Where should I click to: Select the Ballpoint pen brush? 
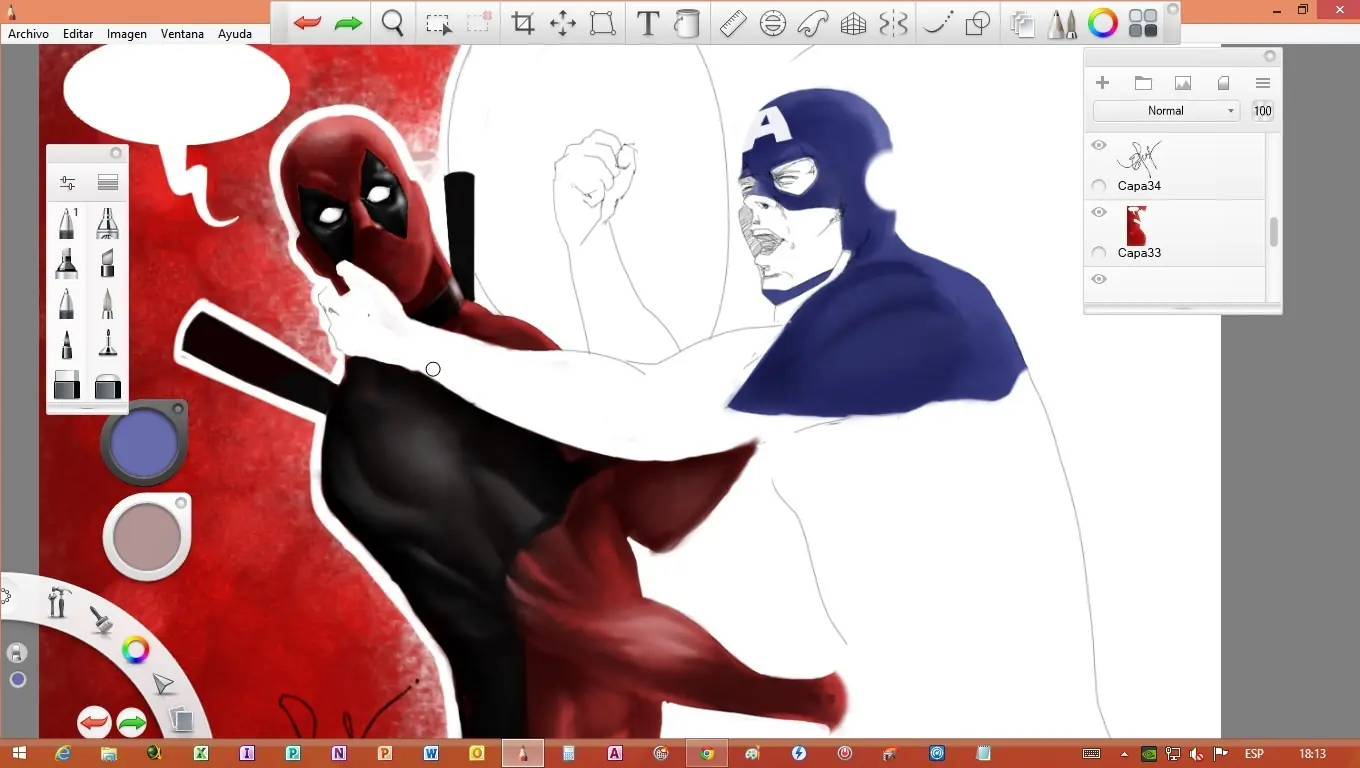point(67,303)
